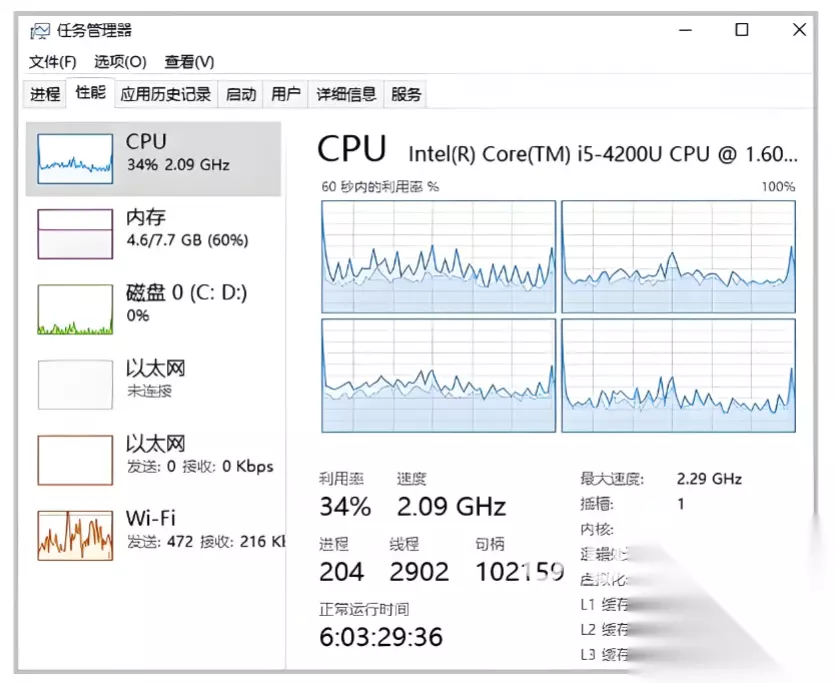Switch to the 进程 tab
836x683 pixels.
point(45,95)
